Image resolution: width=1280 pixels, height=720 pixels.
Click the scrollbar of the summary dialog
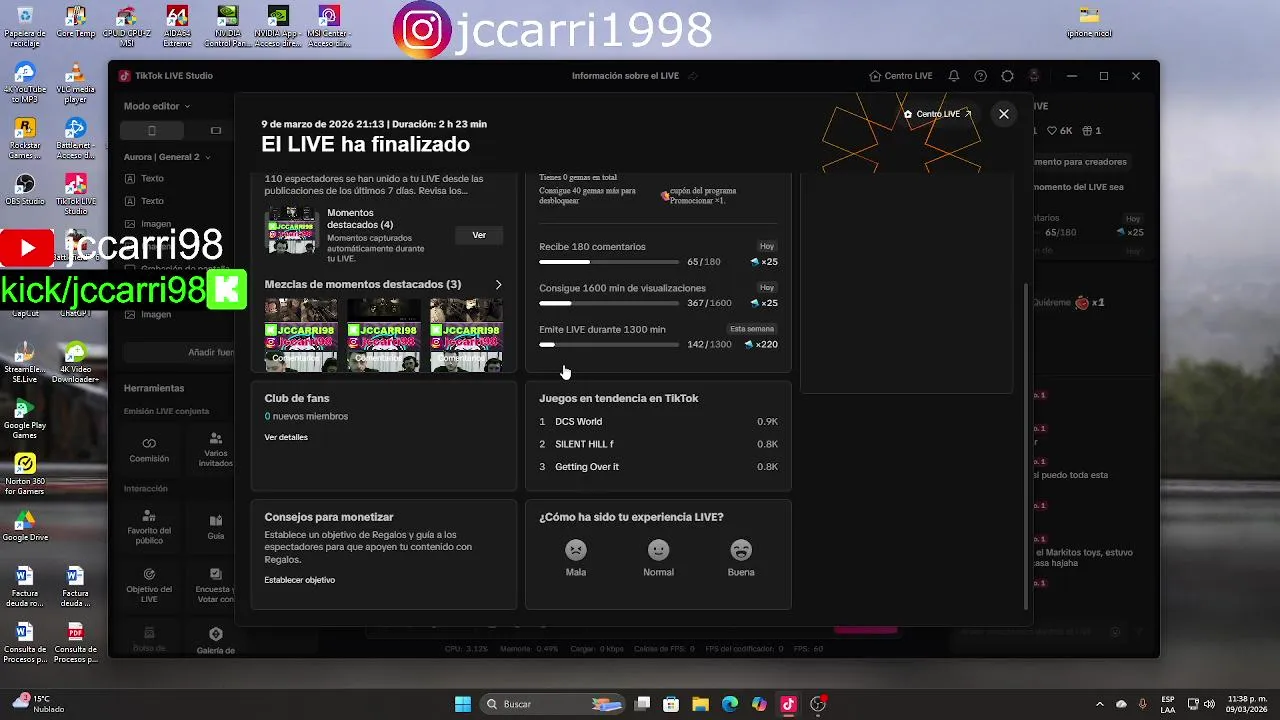click(1026, 445)
